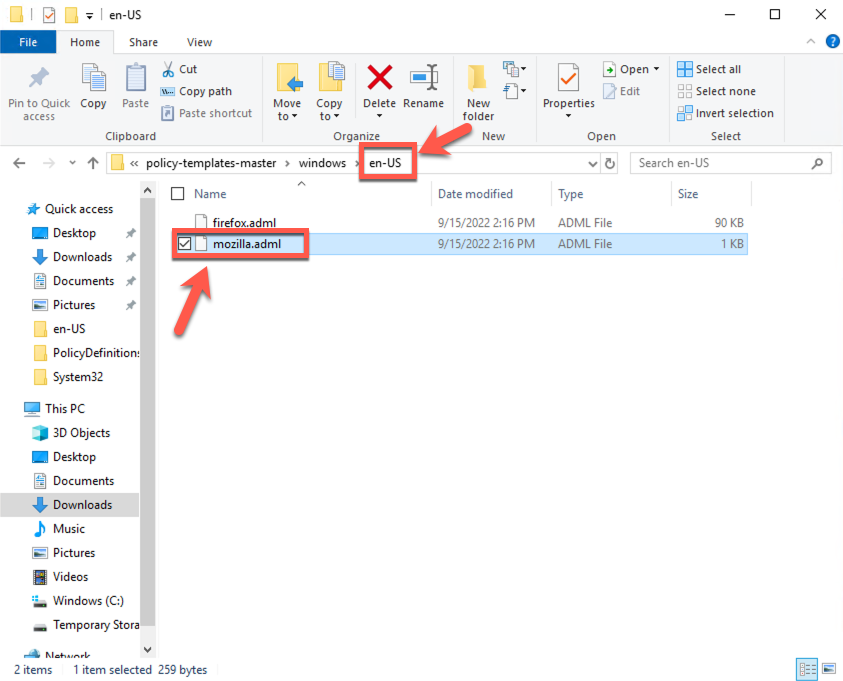Image resolution: width=843 pixels, height=681 pixels.
Task: Click quick access toolbar Properties icon
Action: [49, 15]
